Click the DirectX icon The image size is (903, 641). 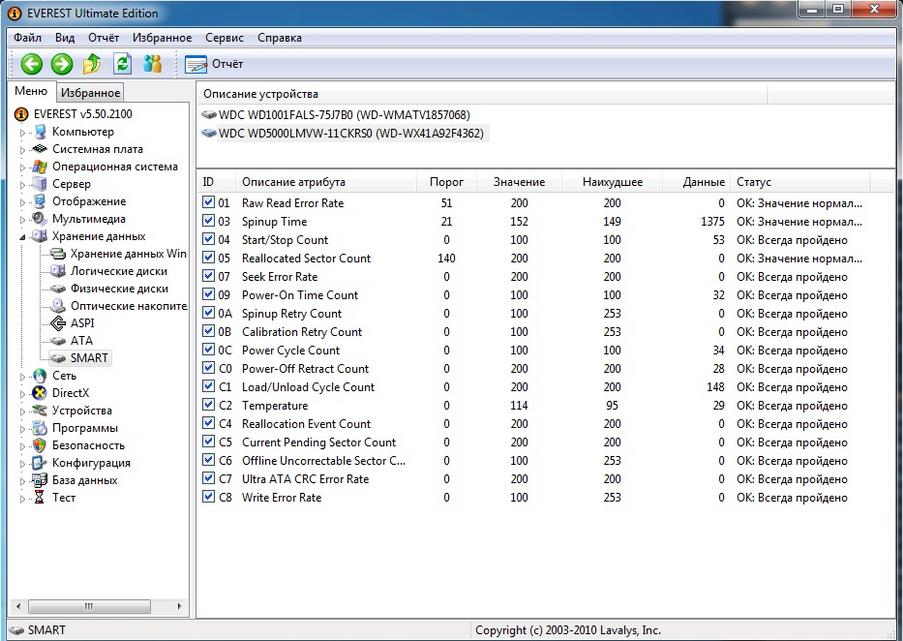point(40,393)
